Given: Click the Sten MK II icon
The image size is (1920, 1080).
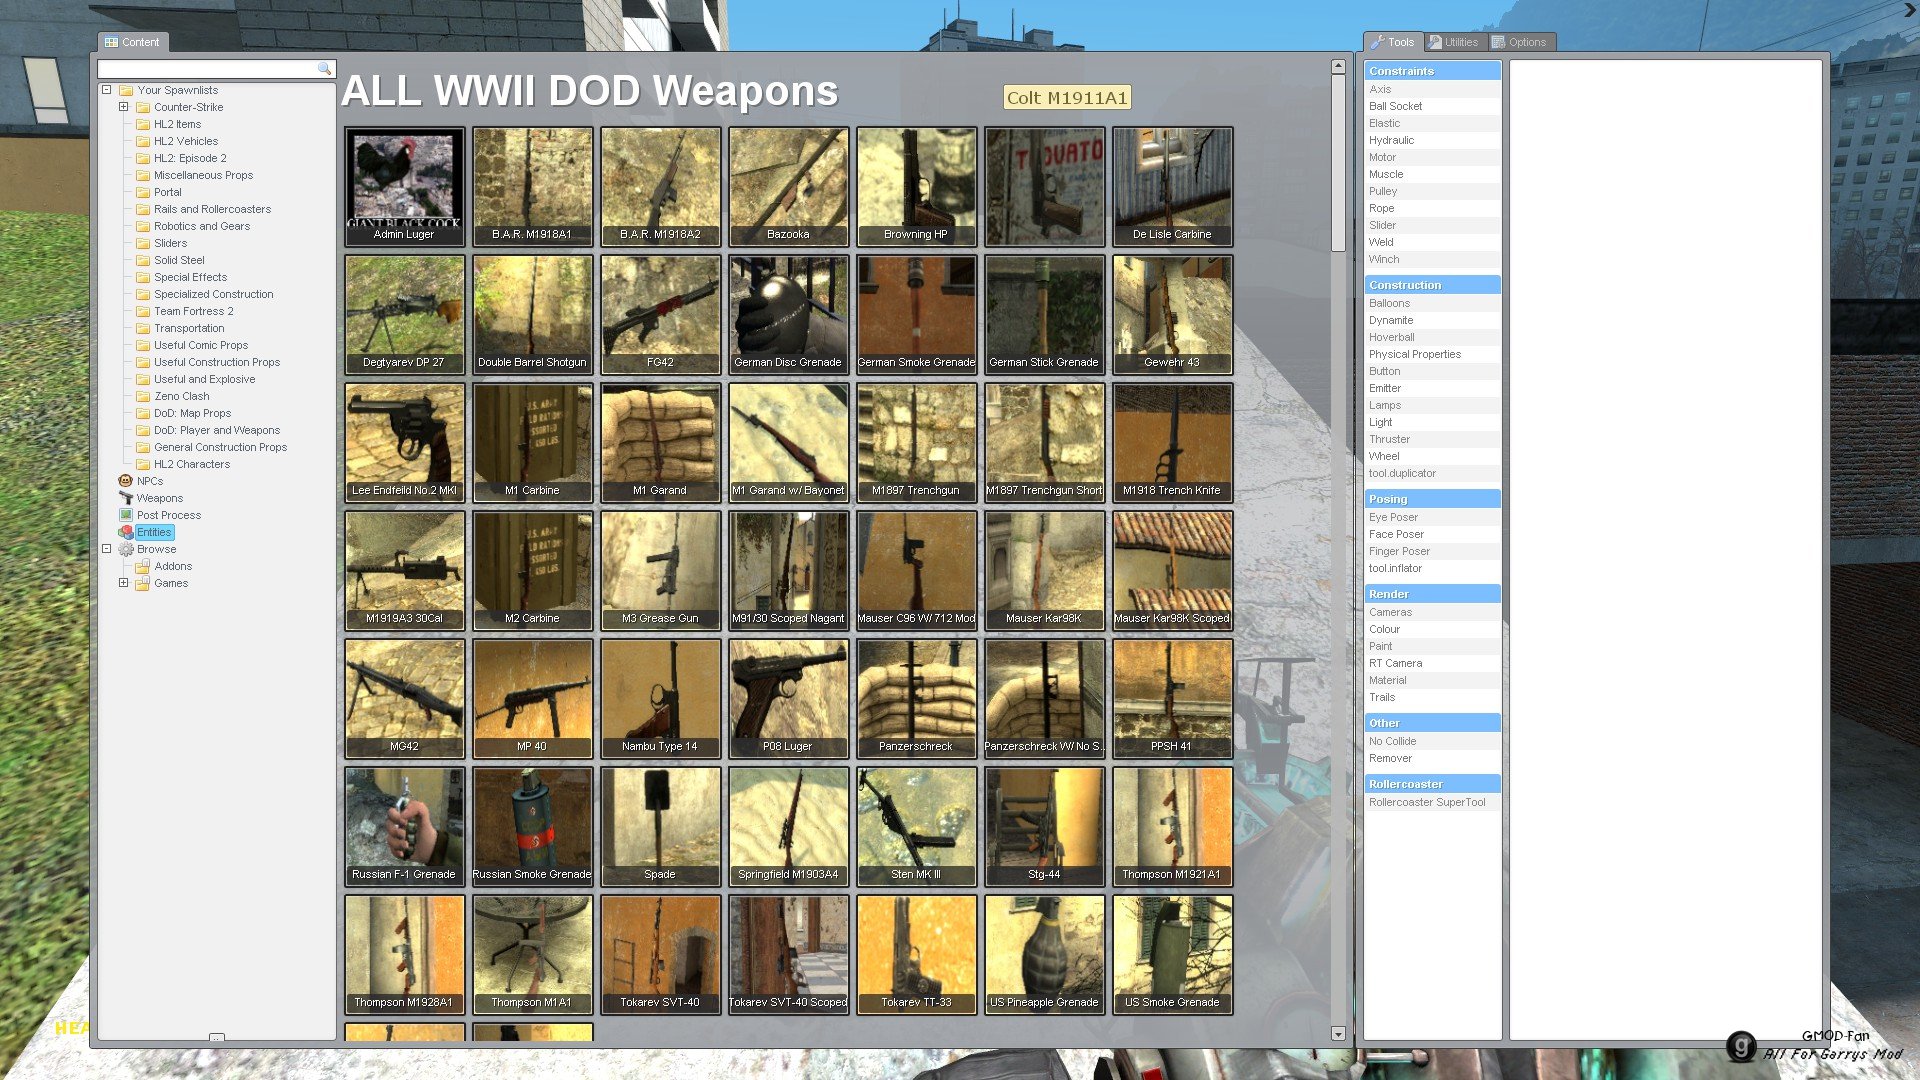Looking at the screenshot, I should (x=916, y=826).
